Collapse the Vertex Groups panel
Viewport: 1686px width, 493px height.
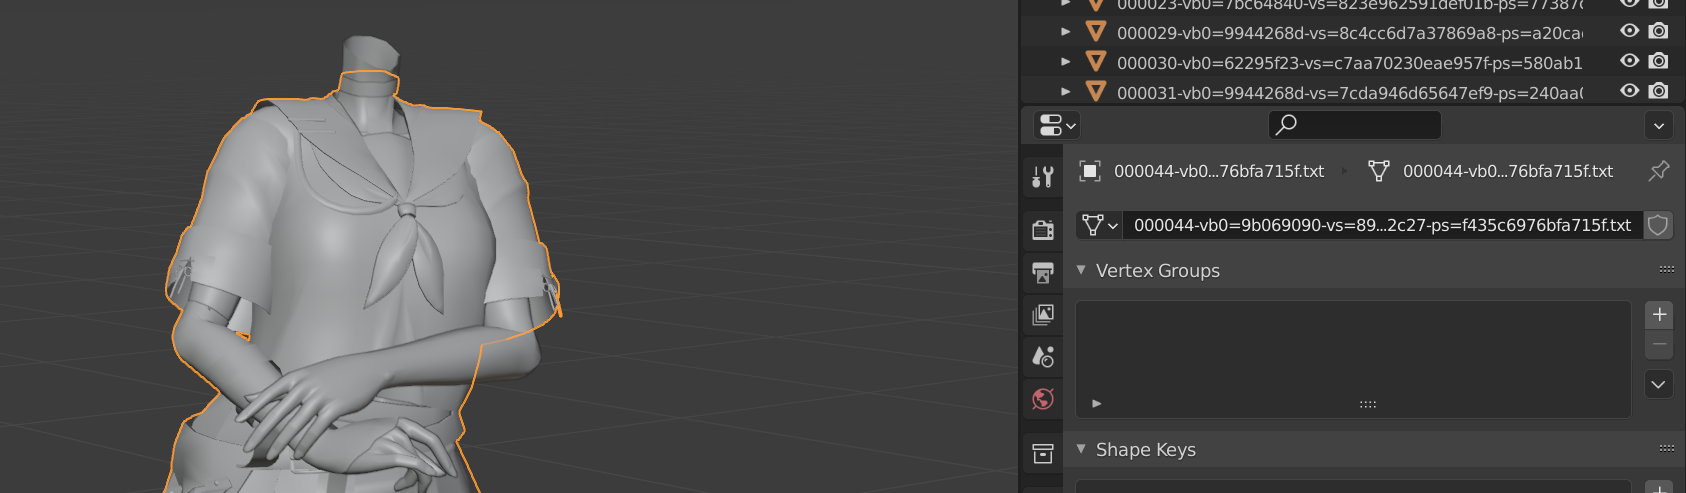click(x=1081, y=270)
